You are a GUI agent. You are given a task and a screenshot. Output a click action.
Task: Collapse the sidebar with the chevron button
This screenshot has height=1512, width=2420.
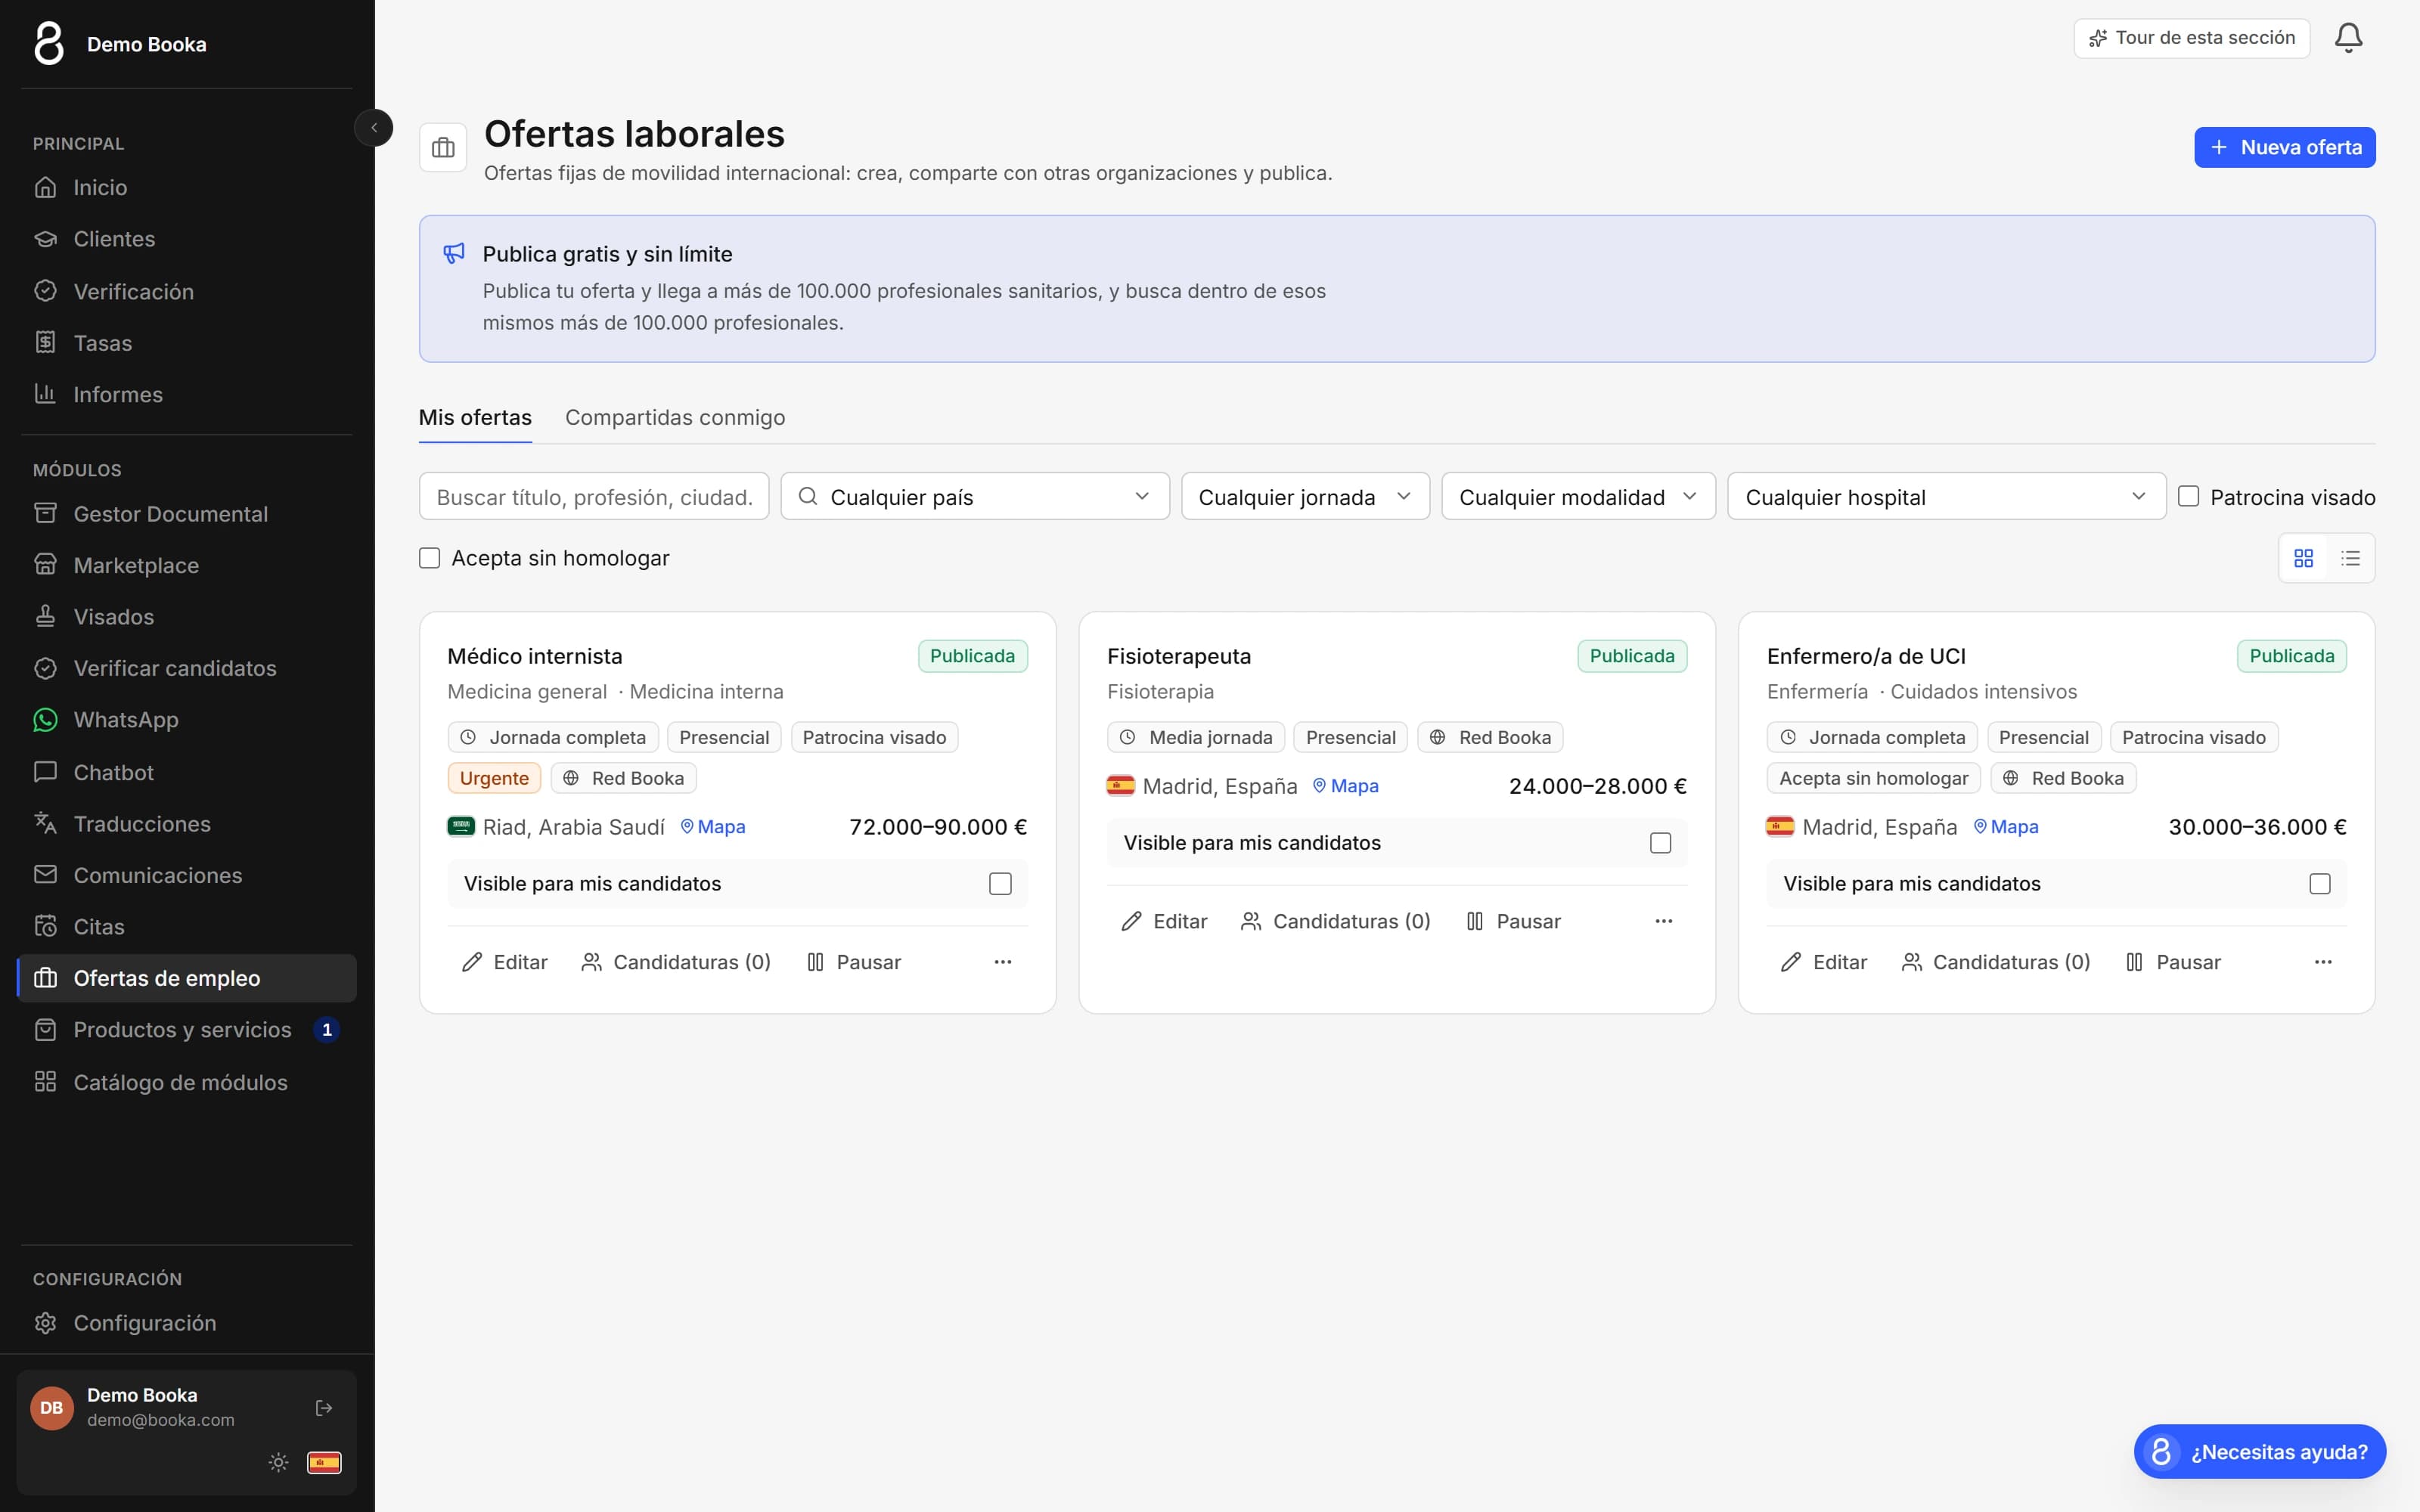coord(374,128)
